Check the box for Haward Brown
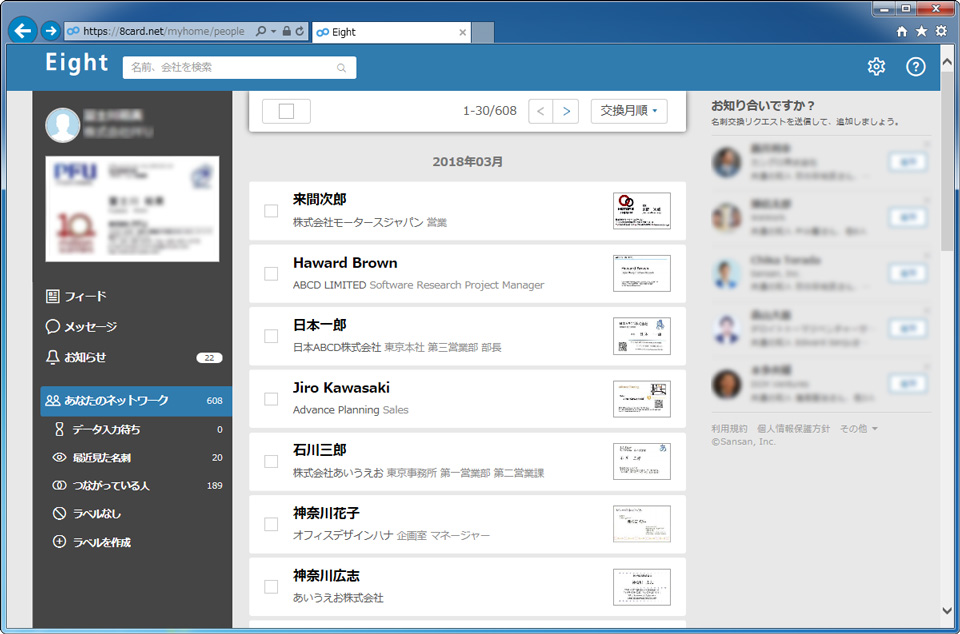This screenshot has width=960, height=634. (x=271, y=274)
